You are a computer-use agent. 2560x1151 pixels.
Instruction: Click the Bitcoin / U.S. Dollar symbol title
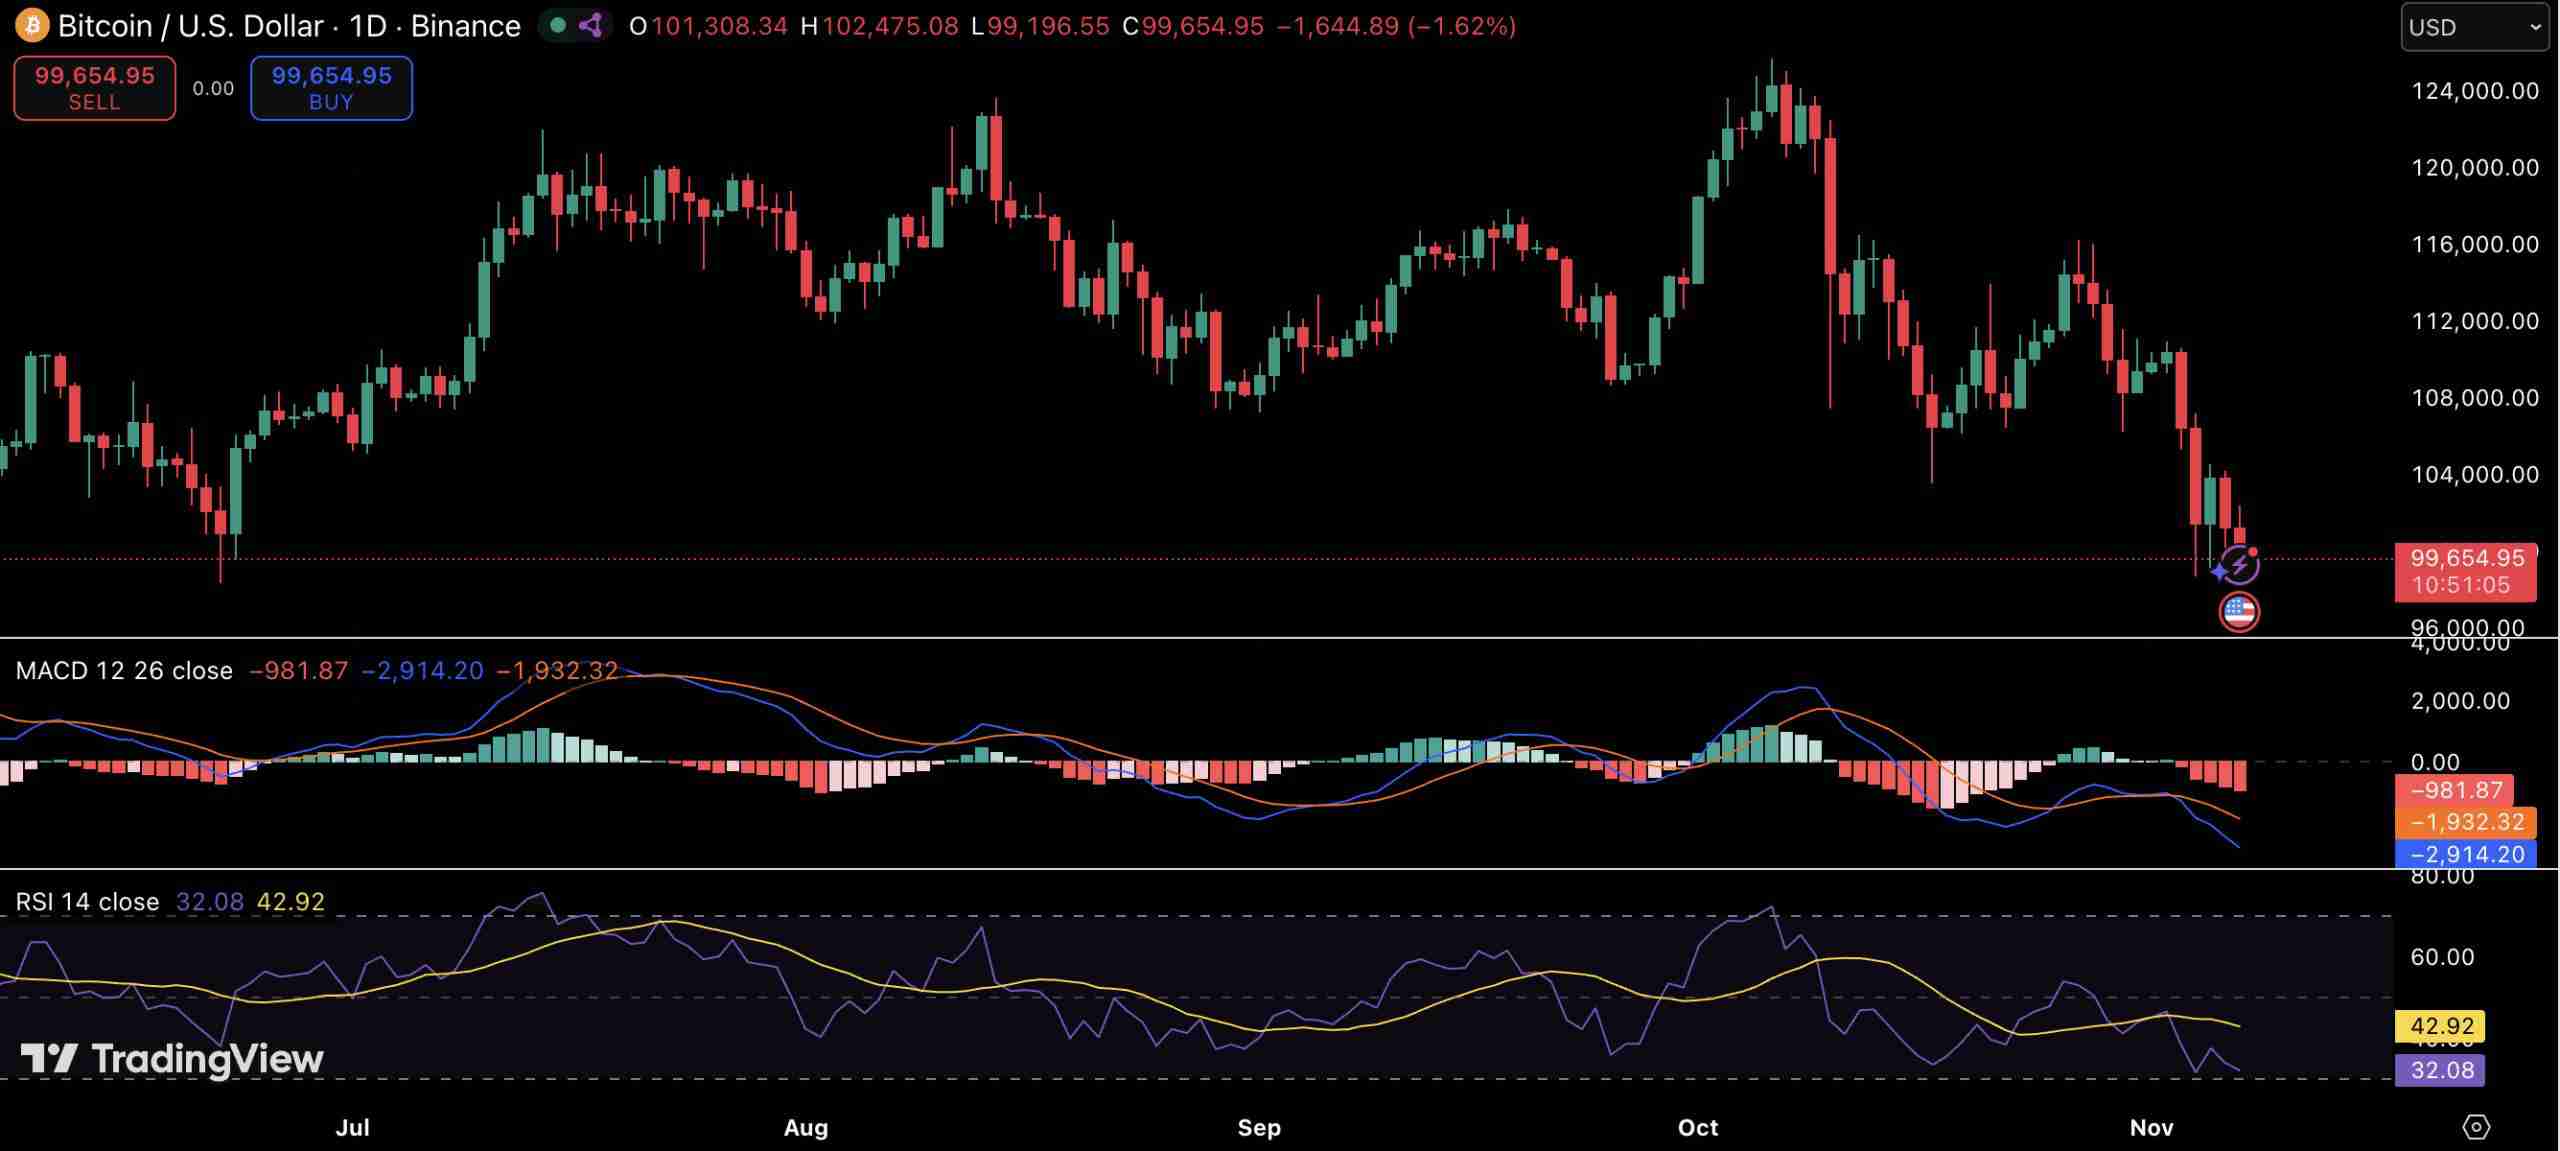(190, 26)
